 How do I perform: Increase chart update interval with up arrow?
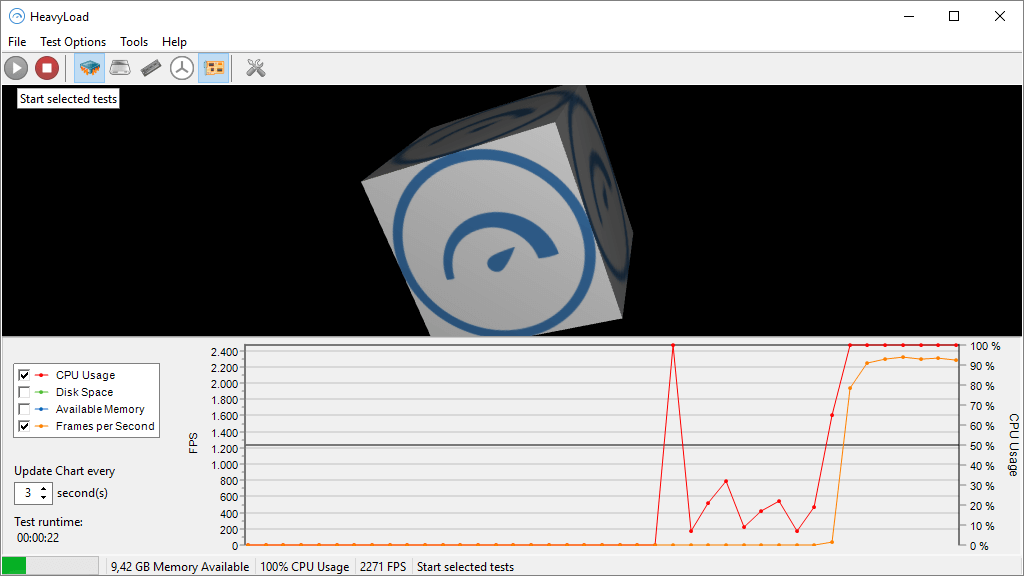[44, 489]
